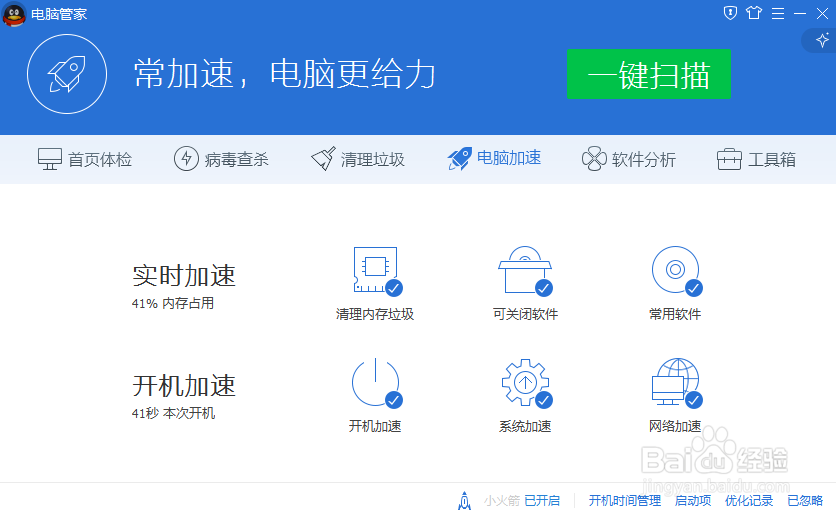Switch to 病毒查杀 tab
The width and height of the screenshot is (836, 515).
point(221,159)
